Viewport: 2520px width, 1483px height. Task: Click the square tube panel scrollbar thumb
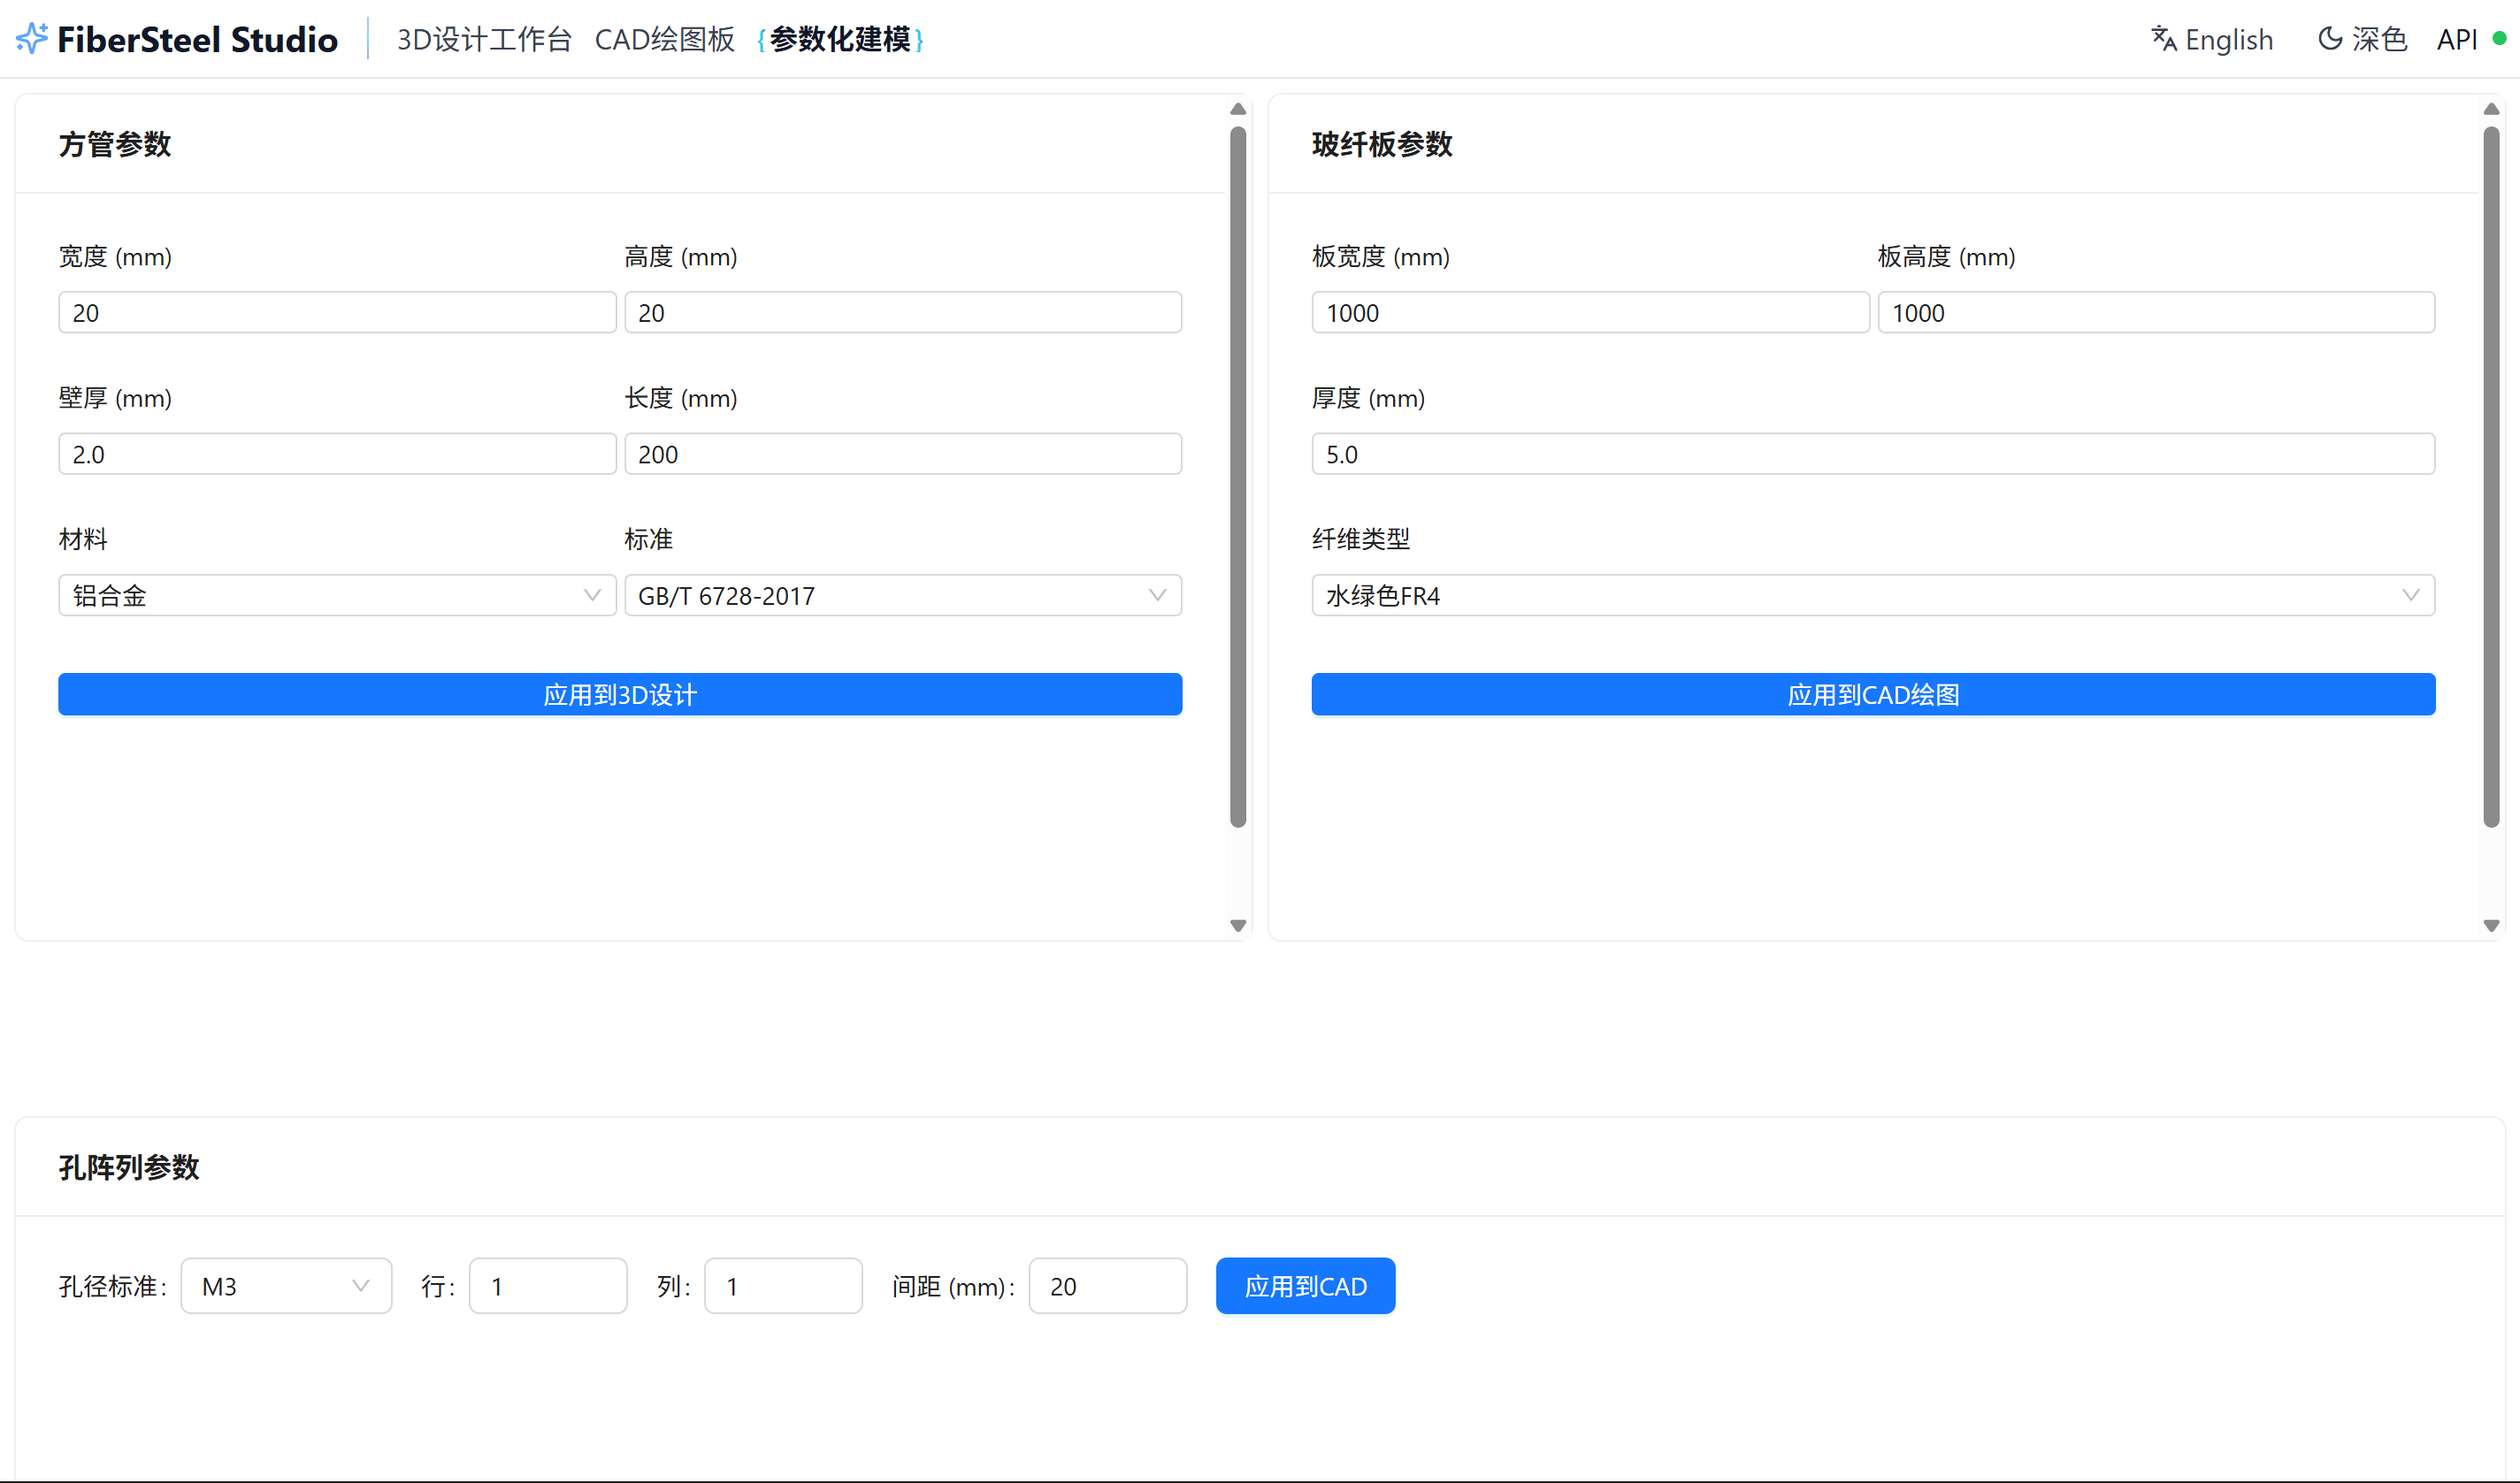(x=1238, y=477)
